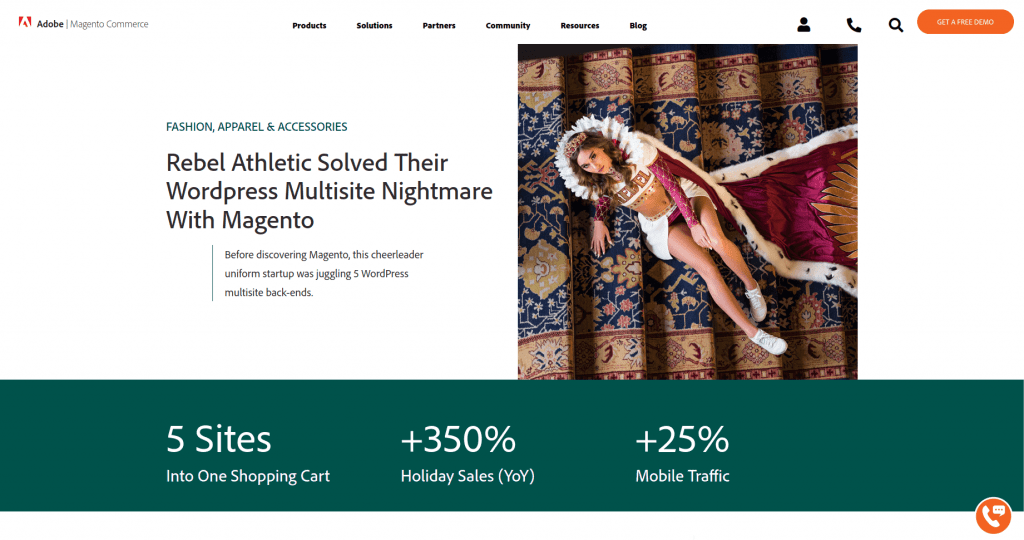The height and width of the screenshot is (540, 1024).
Task: Click the Rebel Athletic headline
Action: [x=329, y=191]
